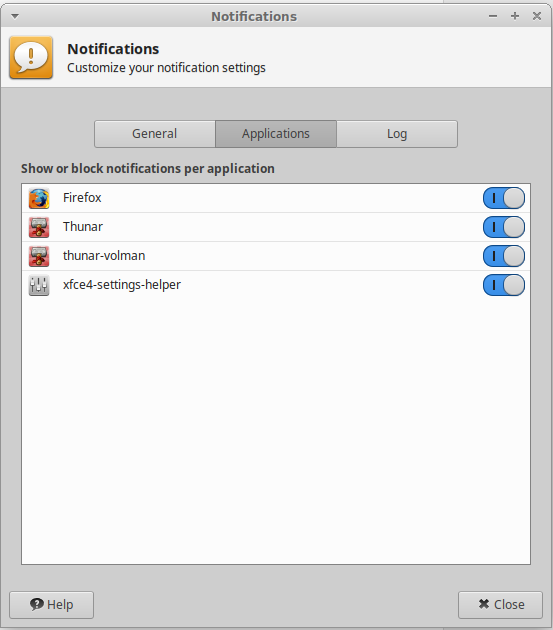553x630 pixels.
Task: Select the xfce4-settings-helper row label
Action: click(x=122, y=285)
